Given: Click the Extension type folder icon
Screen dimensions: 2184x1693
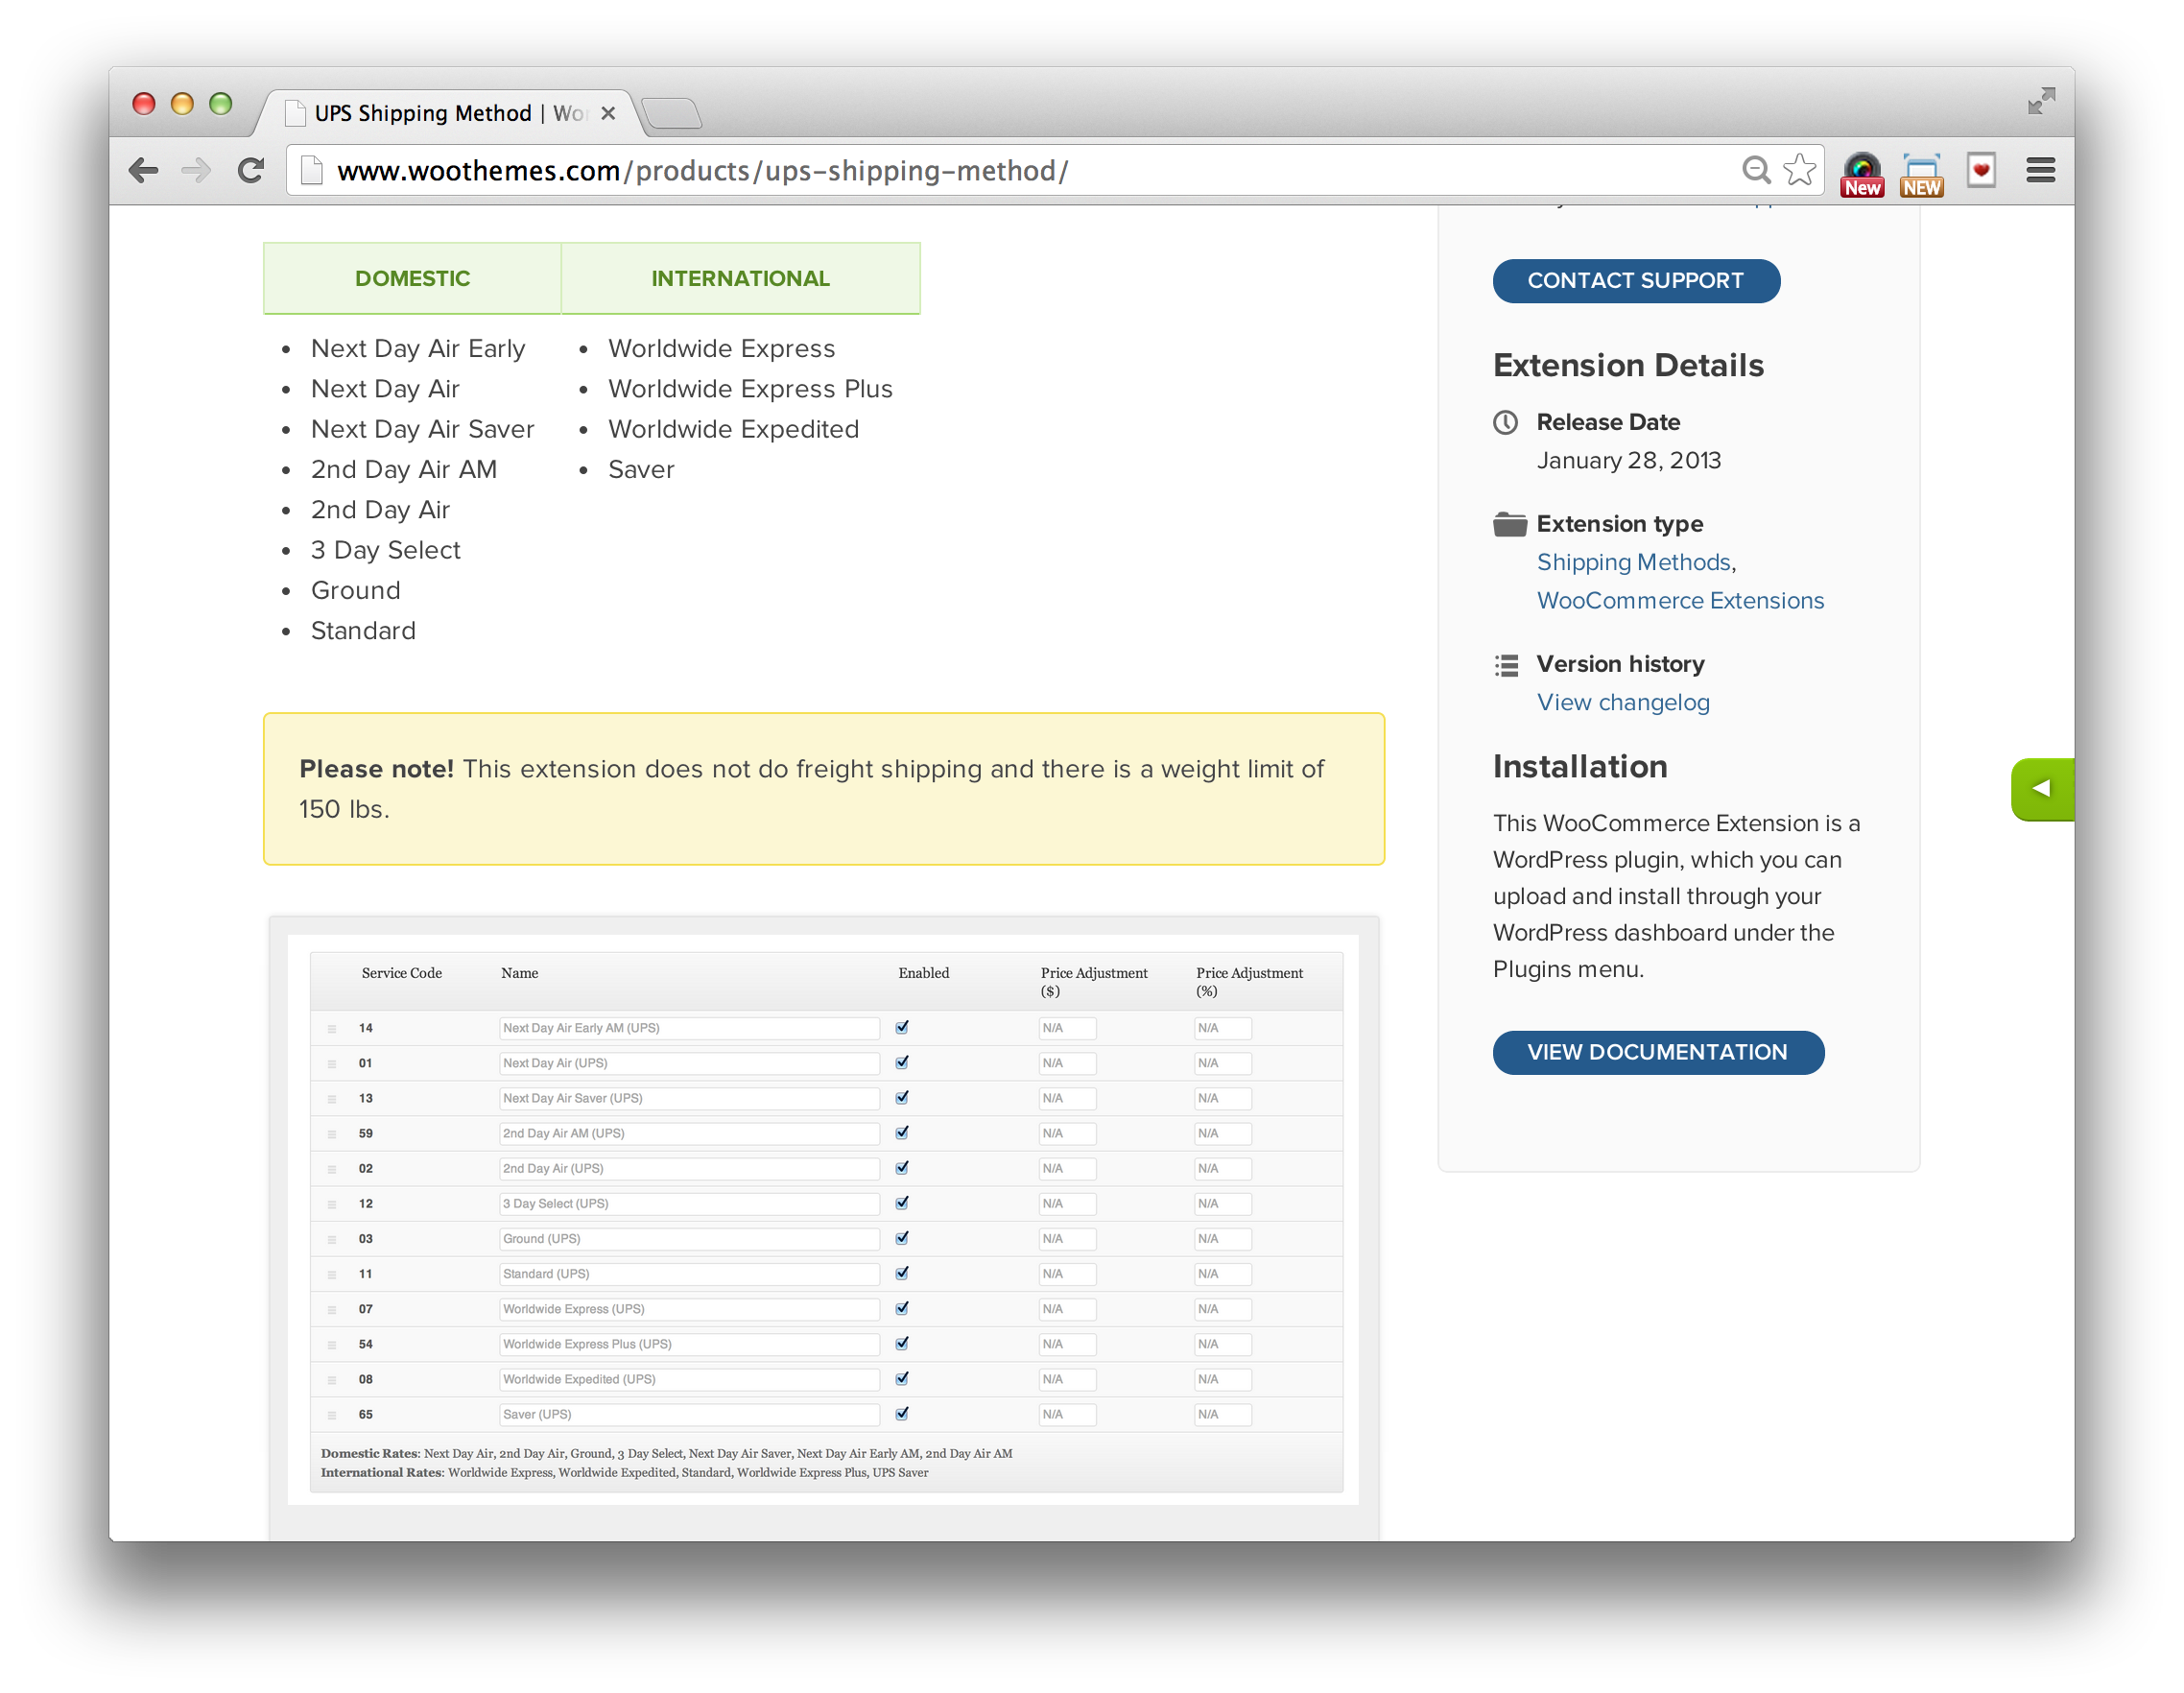Looking at the screenshot, I should click(x=1509, y=524).
